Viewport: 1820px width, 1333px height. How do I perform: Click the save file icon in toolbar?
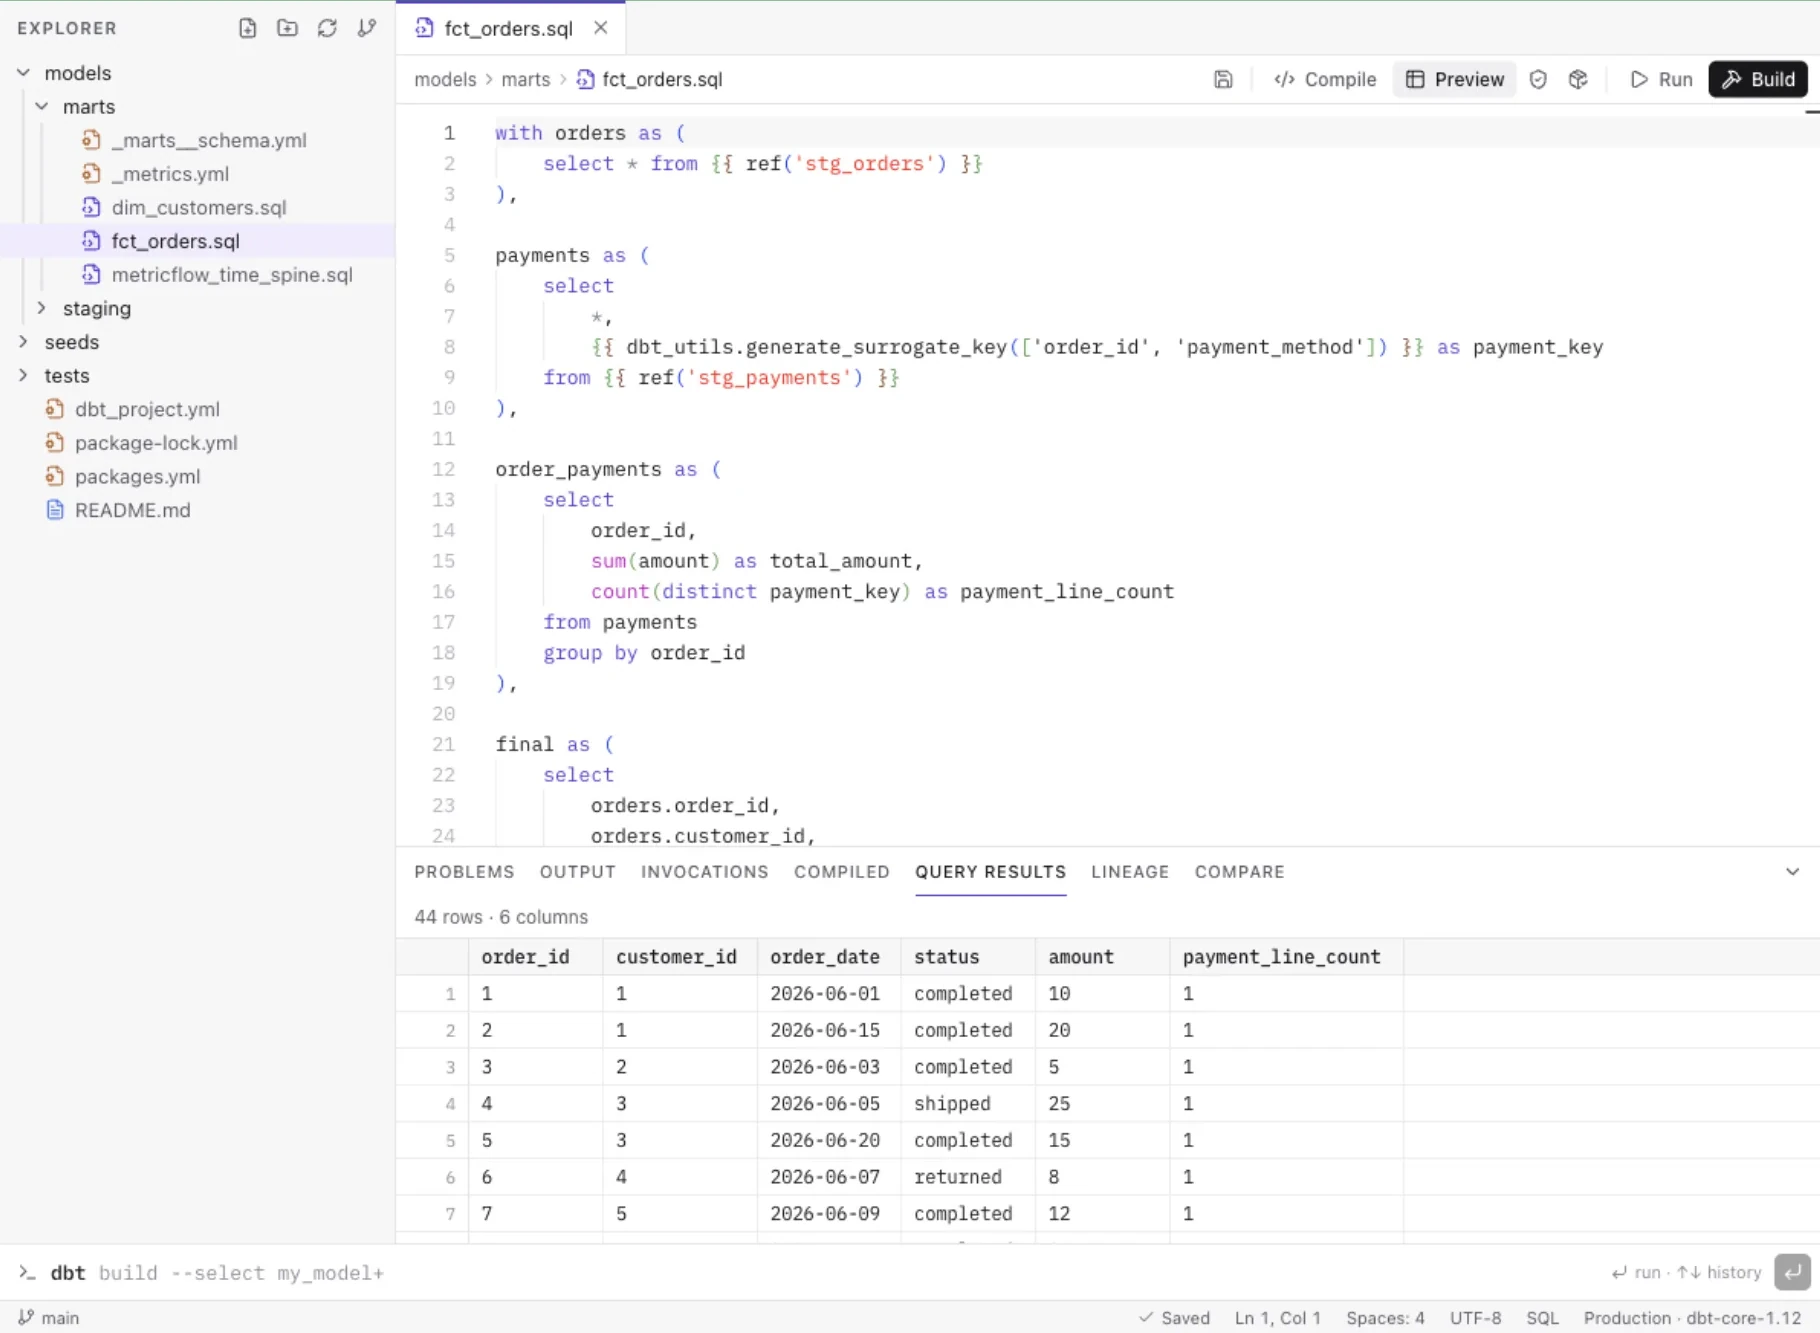coord(1223,79)
